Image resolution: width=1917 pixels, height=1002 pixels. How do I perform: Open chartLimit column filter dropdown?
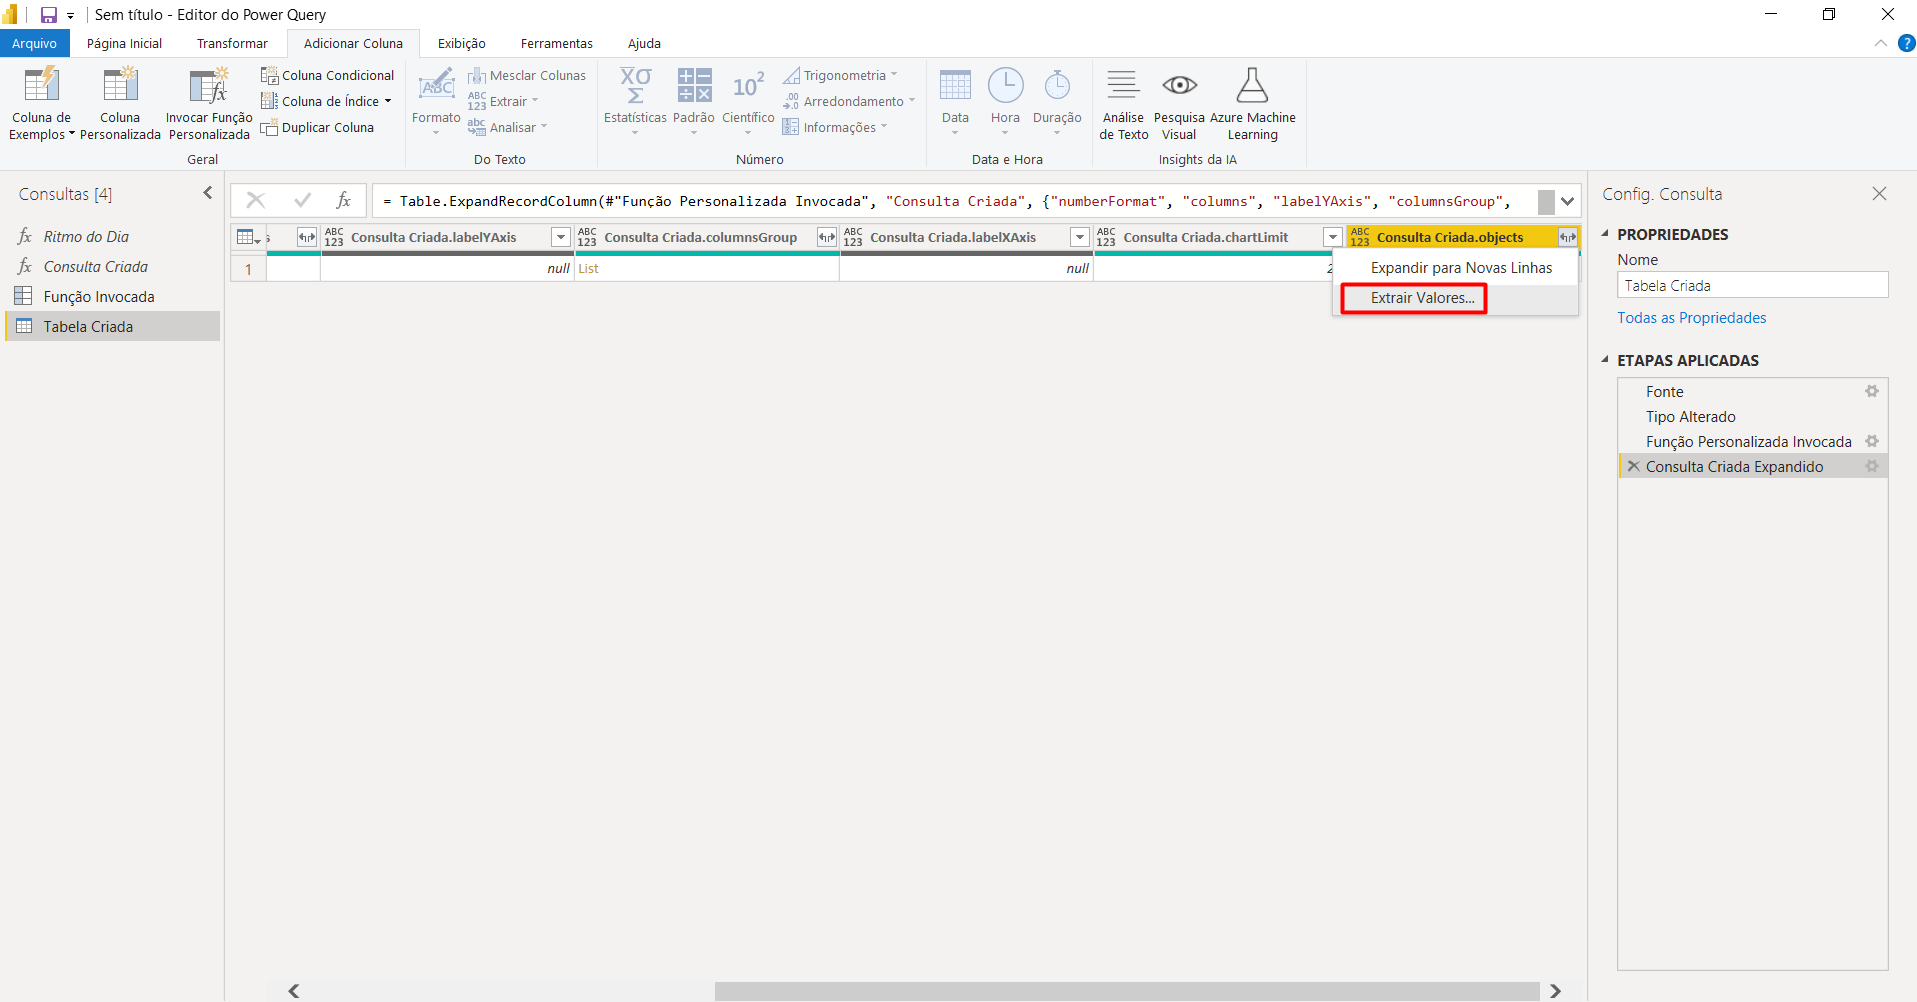click(1333, 237)
